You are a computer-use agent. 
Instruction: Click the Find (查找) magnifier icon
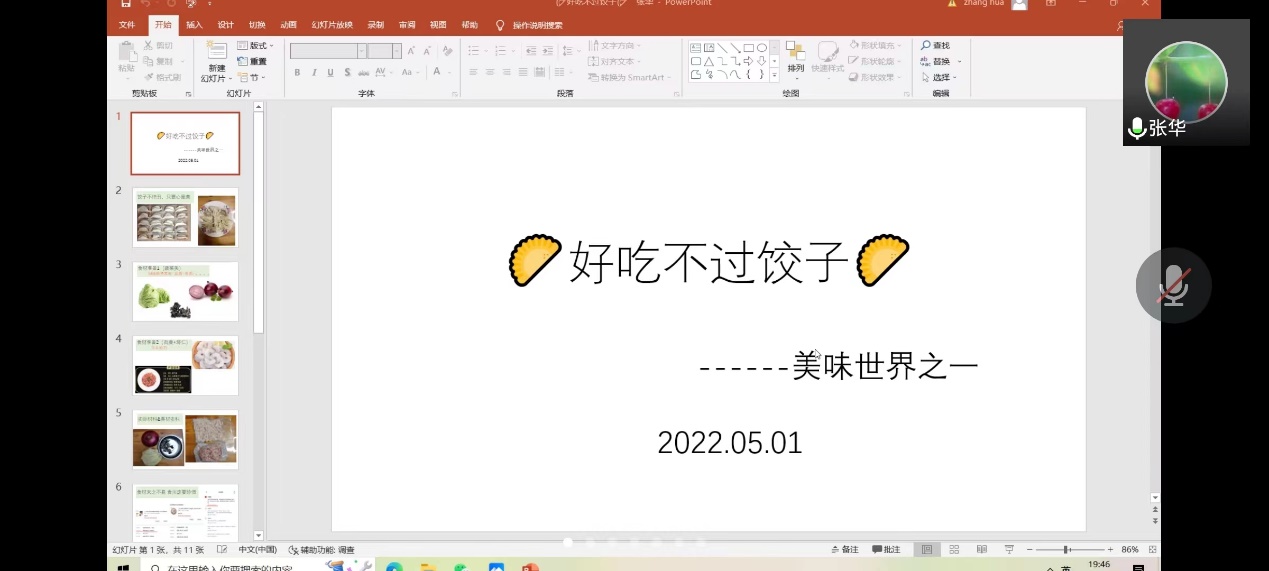pos(926,46)
